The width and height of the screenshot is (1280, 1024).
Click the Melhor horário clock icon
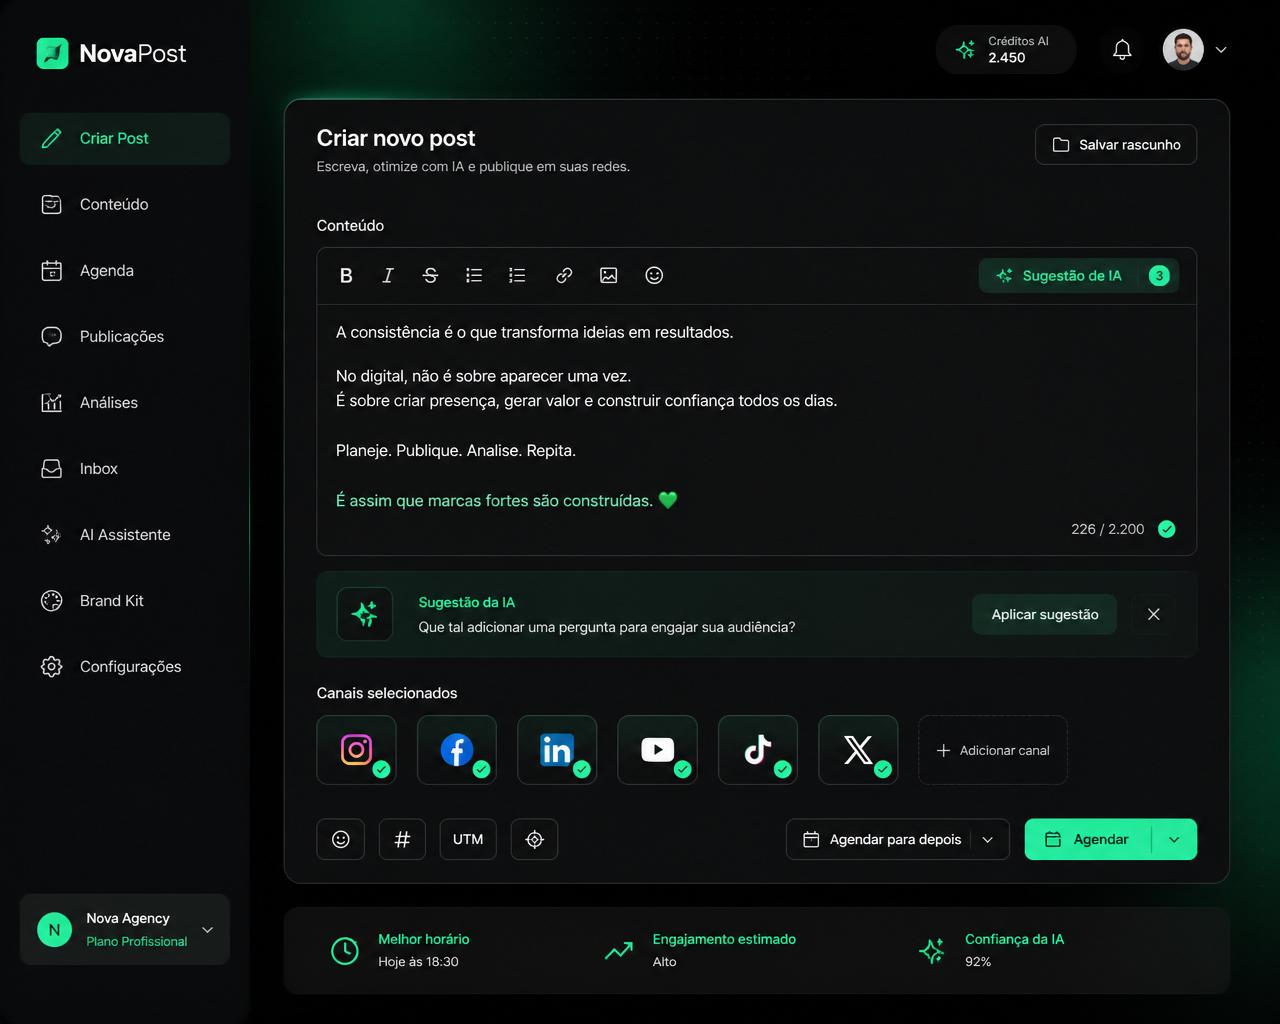click(345, 951)
